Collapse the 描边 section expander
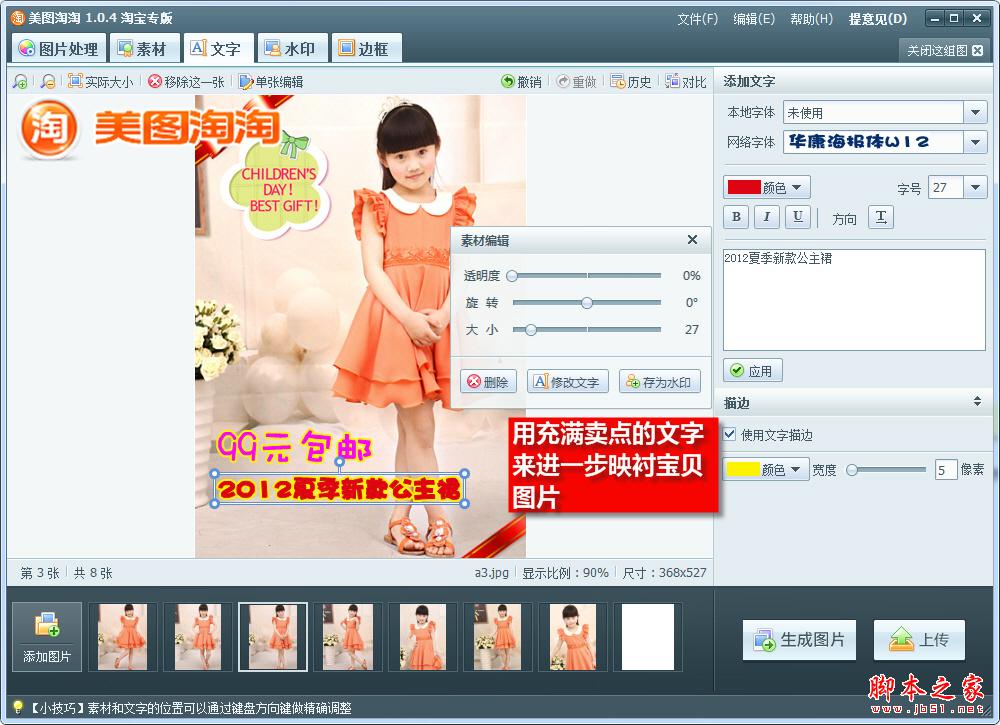The width and height of the screenshot is (1000, 725). pos(976,402)
